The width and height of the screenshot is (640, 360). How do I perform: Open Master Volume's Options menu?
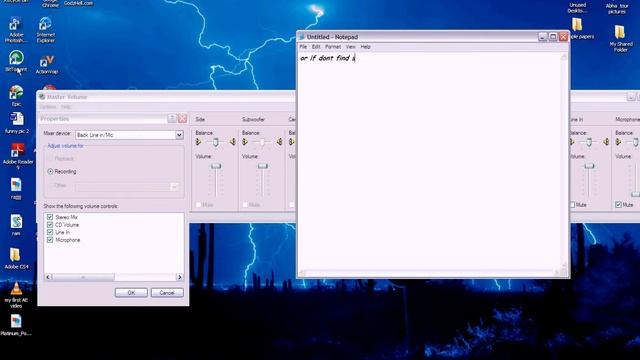[x=48, y=107]
